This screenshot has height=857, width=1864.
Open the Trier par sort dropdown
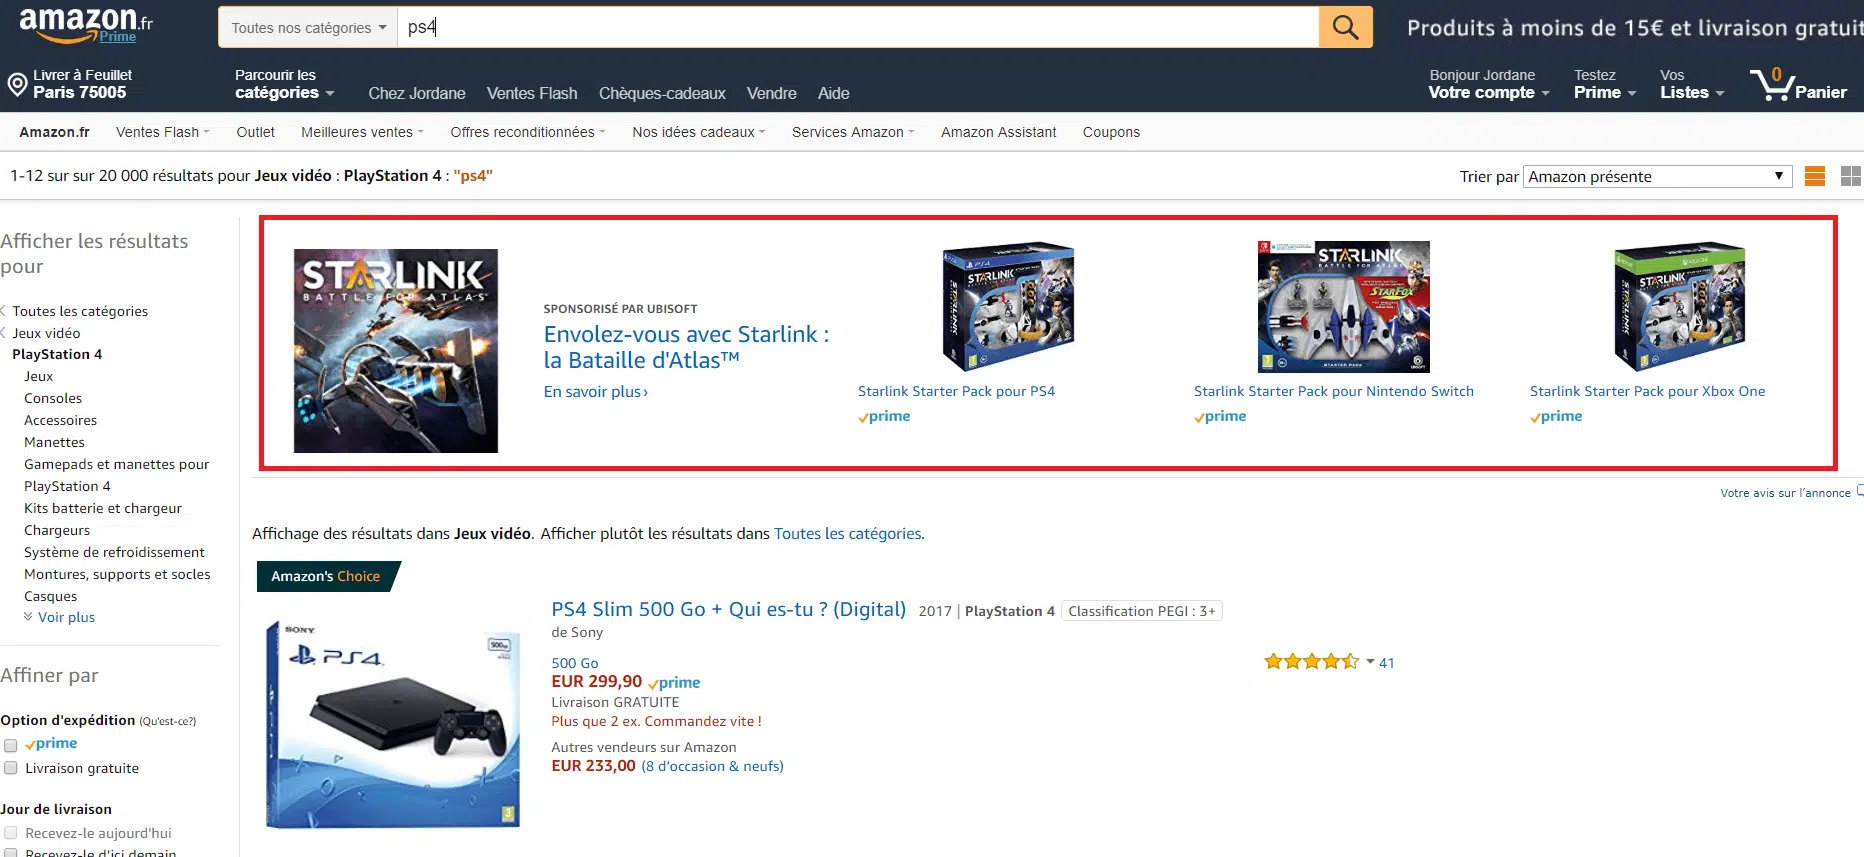[x=1655, y=176]
